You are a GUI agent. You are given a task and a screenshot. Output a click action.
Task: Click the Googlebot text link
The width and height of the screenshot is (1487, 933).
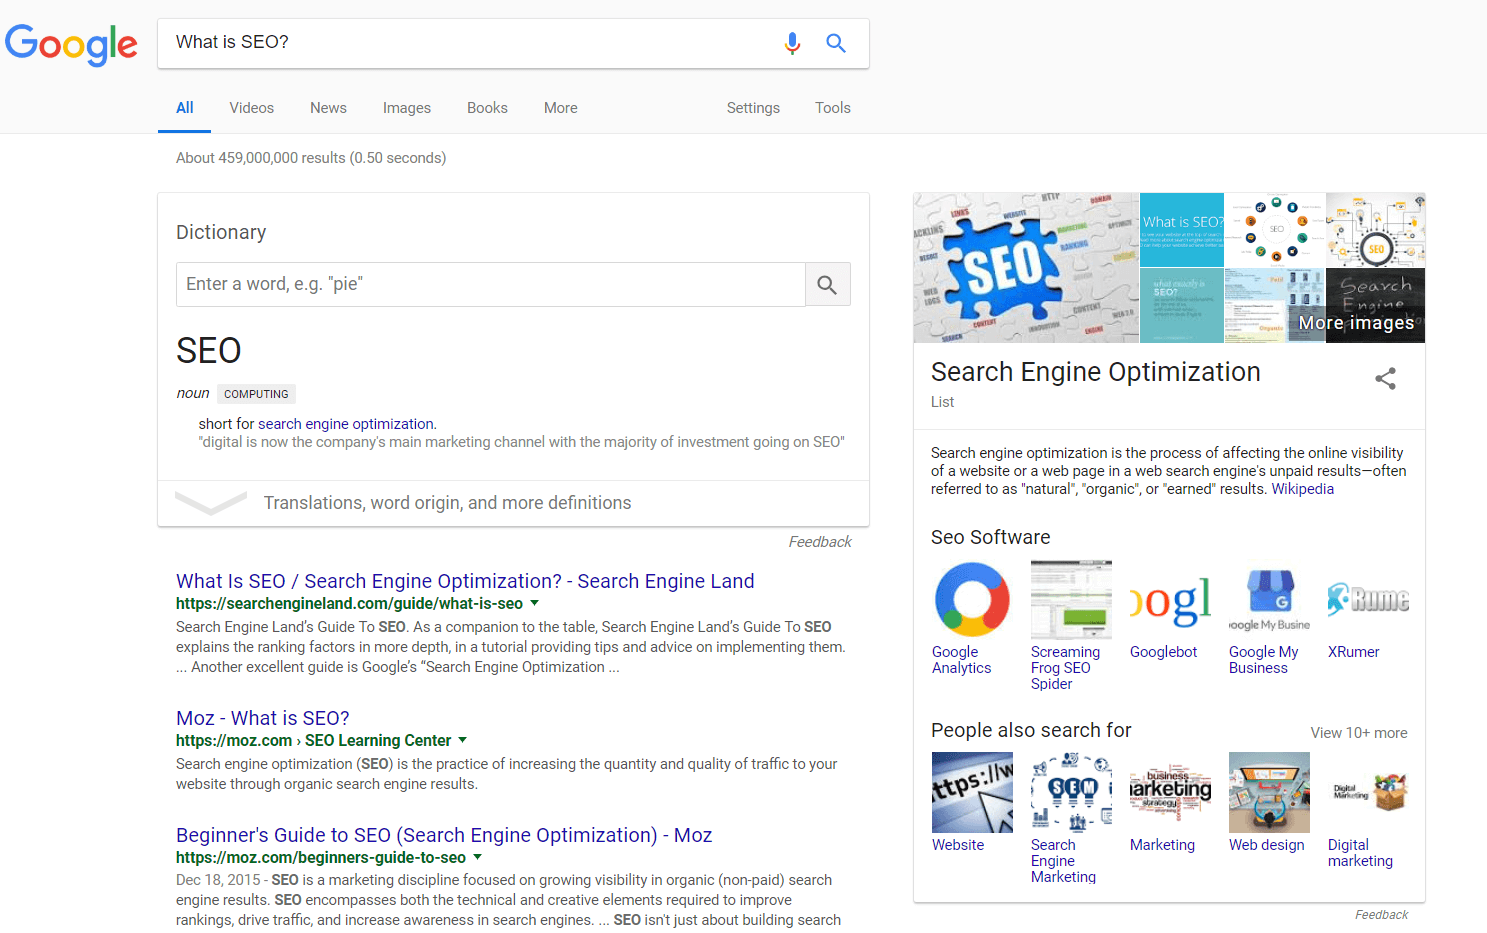[x=1164, y=652]
